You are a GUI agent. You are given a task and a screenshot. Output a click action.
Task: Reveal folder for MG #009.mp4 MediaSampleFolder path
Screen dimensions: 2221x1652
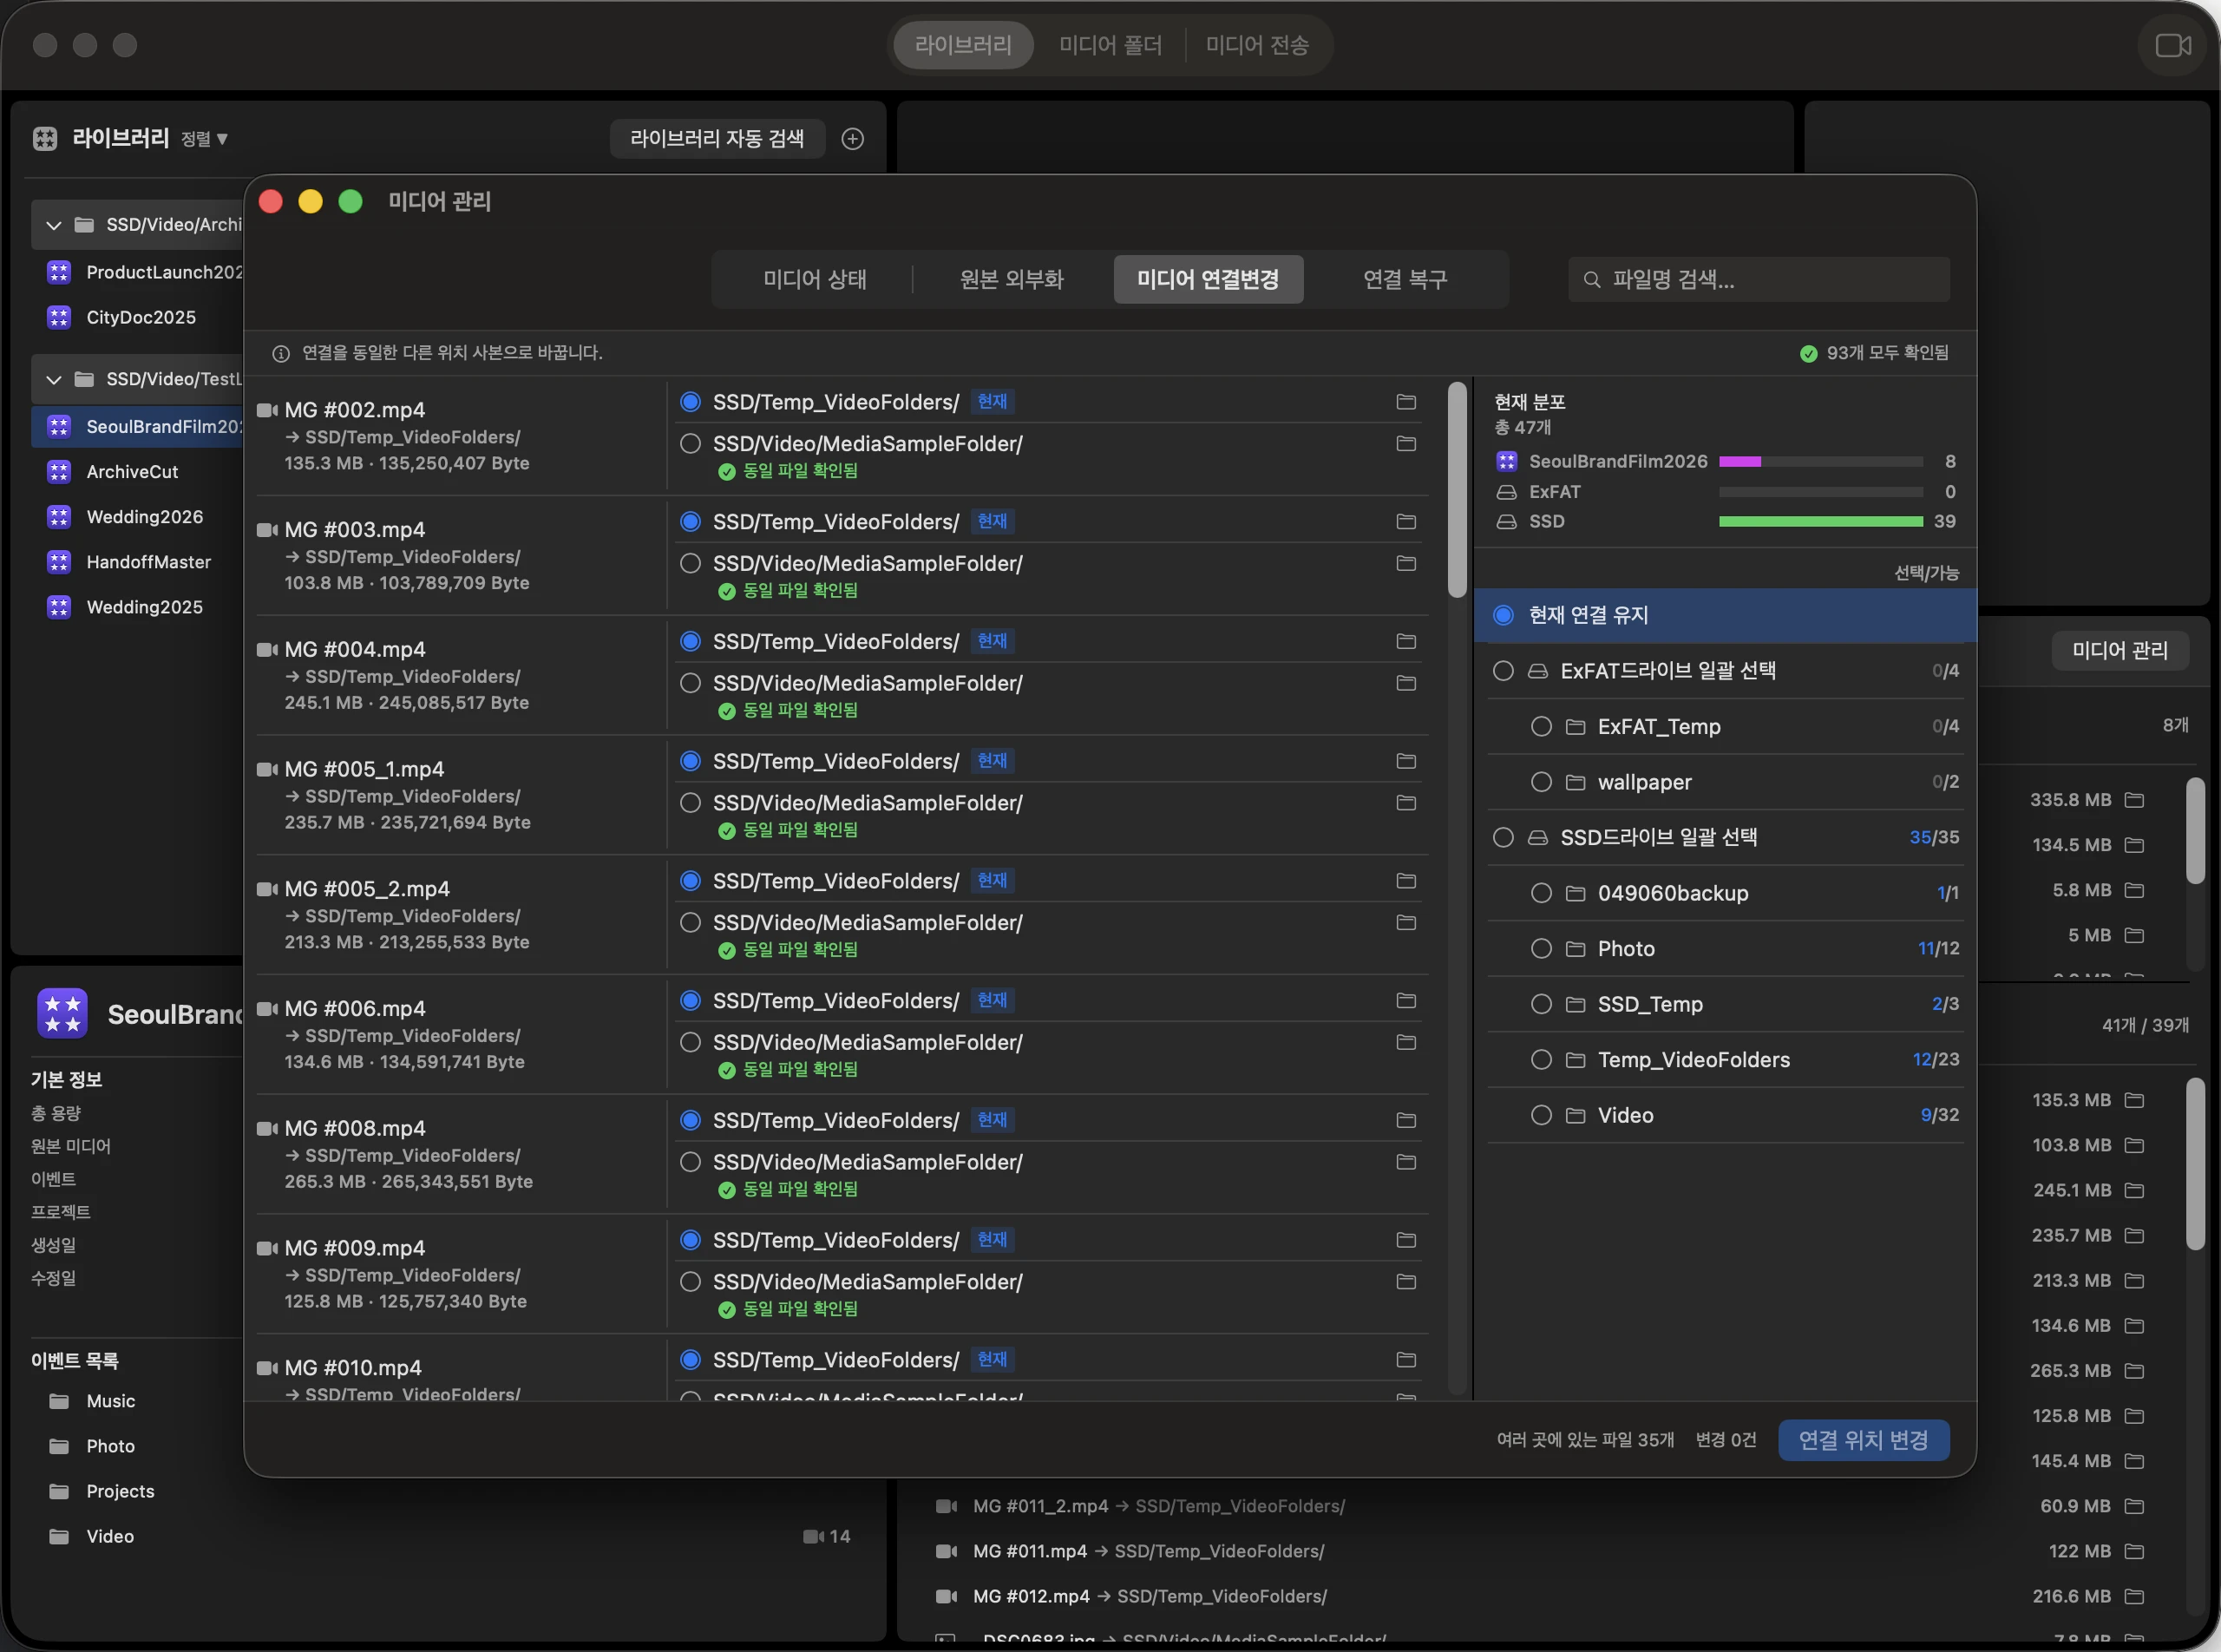pyautogui.click(x=1406, y=1282)
